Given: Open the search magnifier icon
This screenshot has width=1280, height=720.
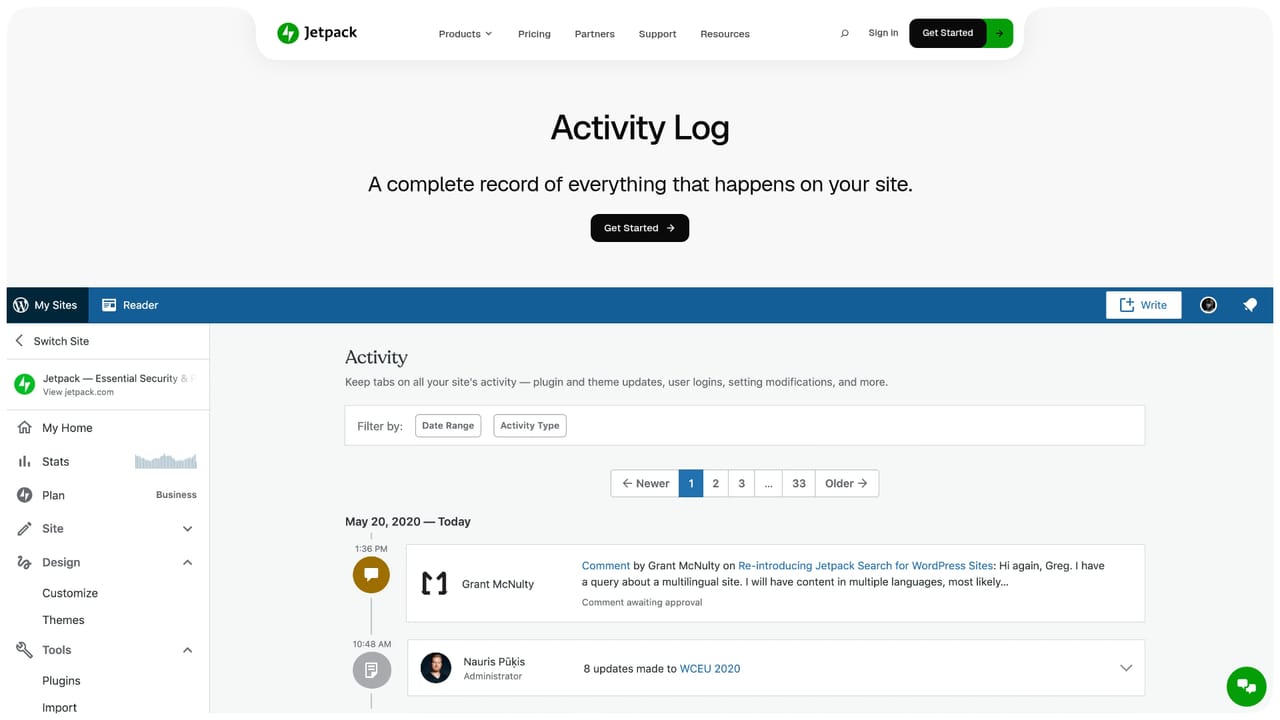Looking at the screenshot, I should pos(844,33).
